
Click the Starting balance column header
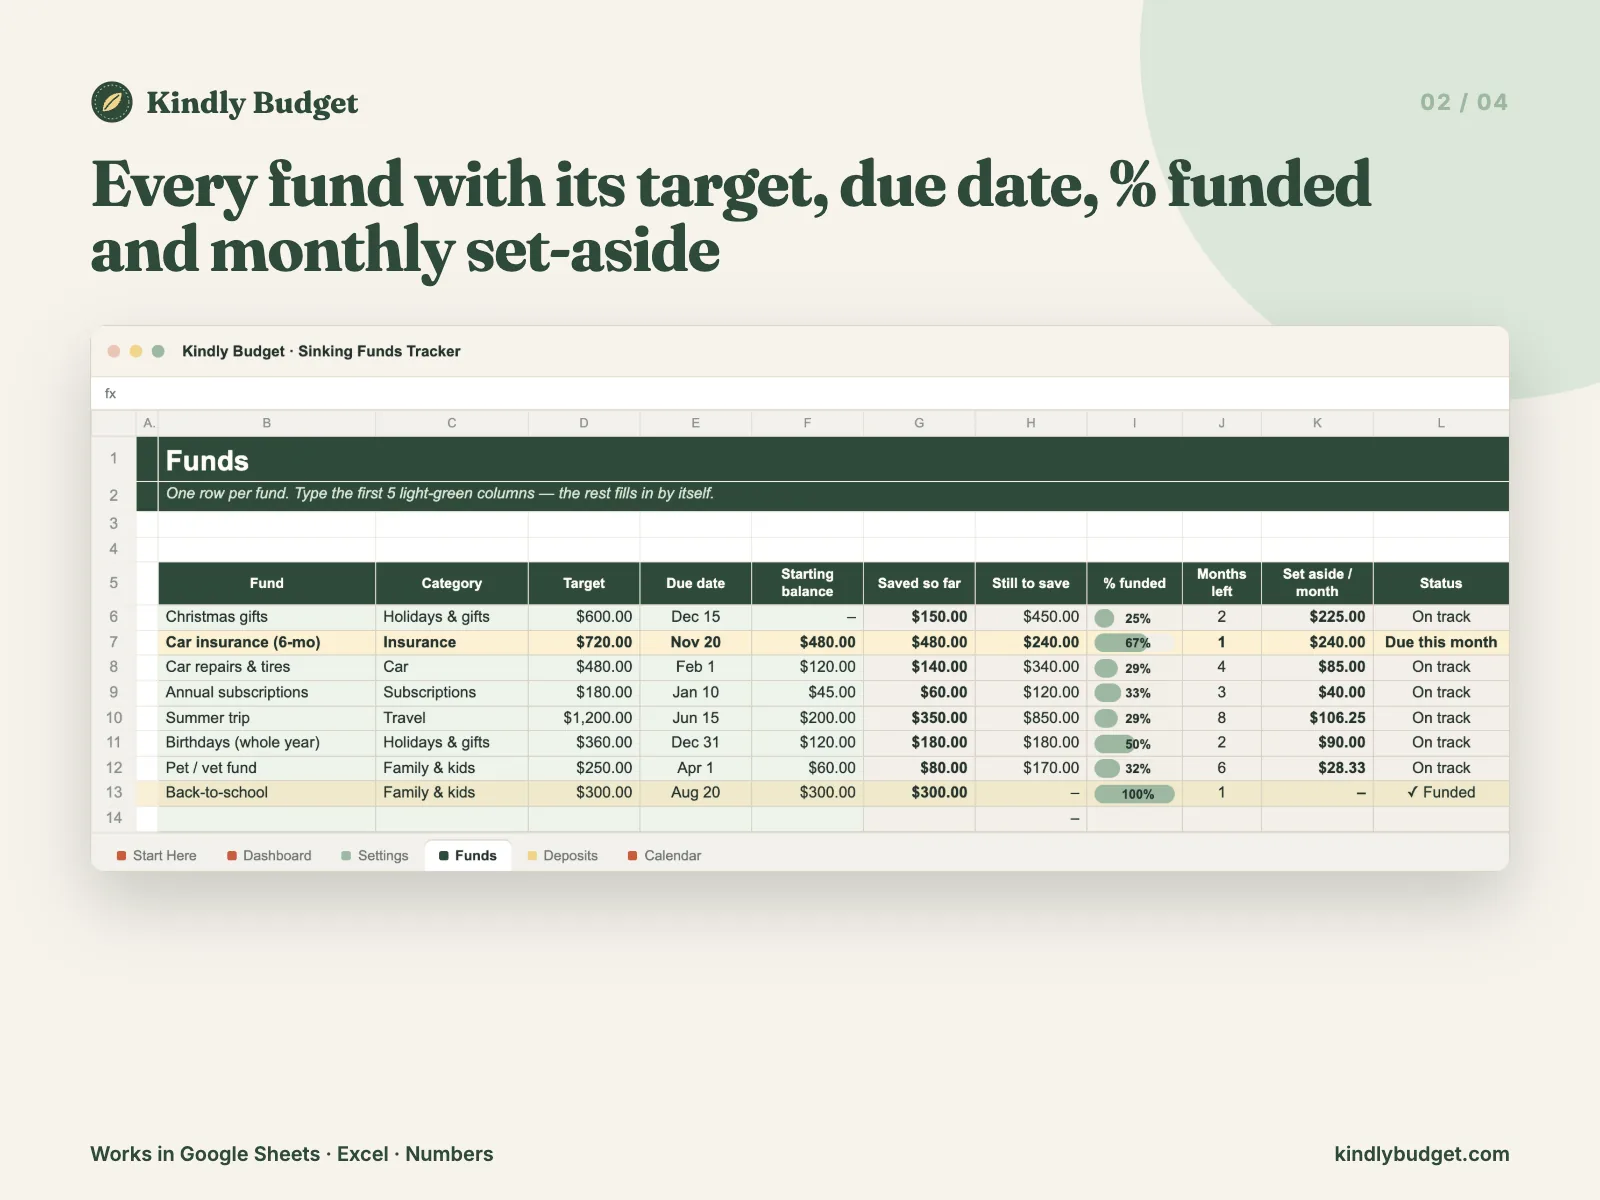pyautogui.click(x=807, y=583)
